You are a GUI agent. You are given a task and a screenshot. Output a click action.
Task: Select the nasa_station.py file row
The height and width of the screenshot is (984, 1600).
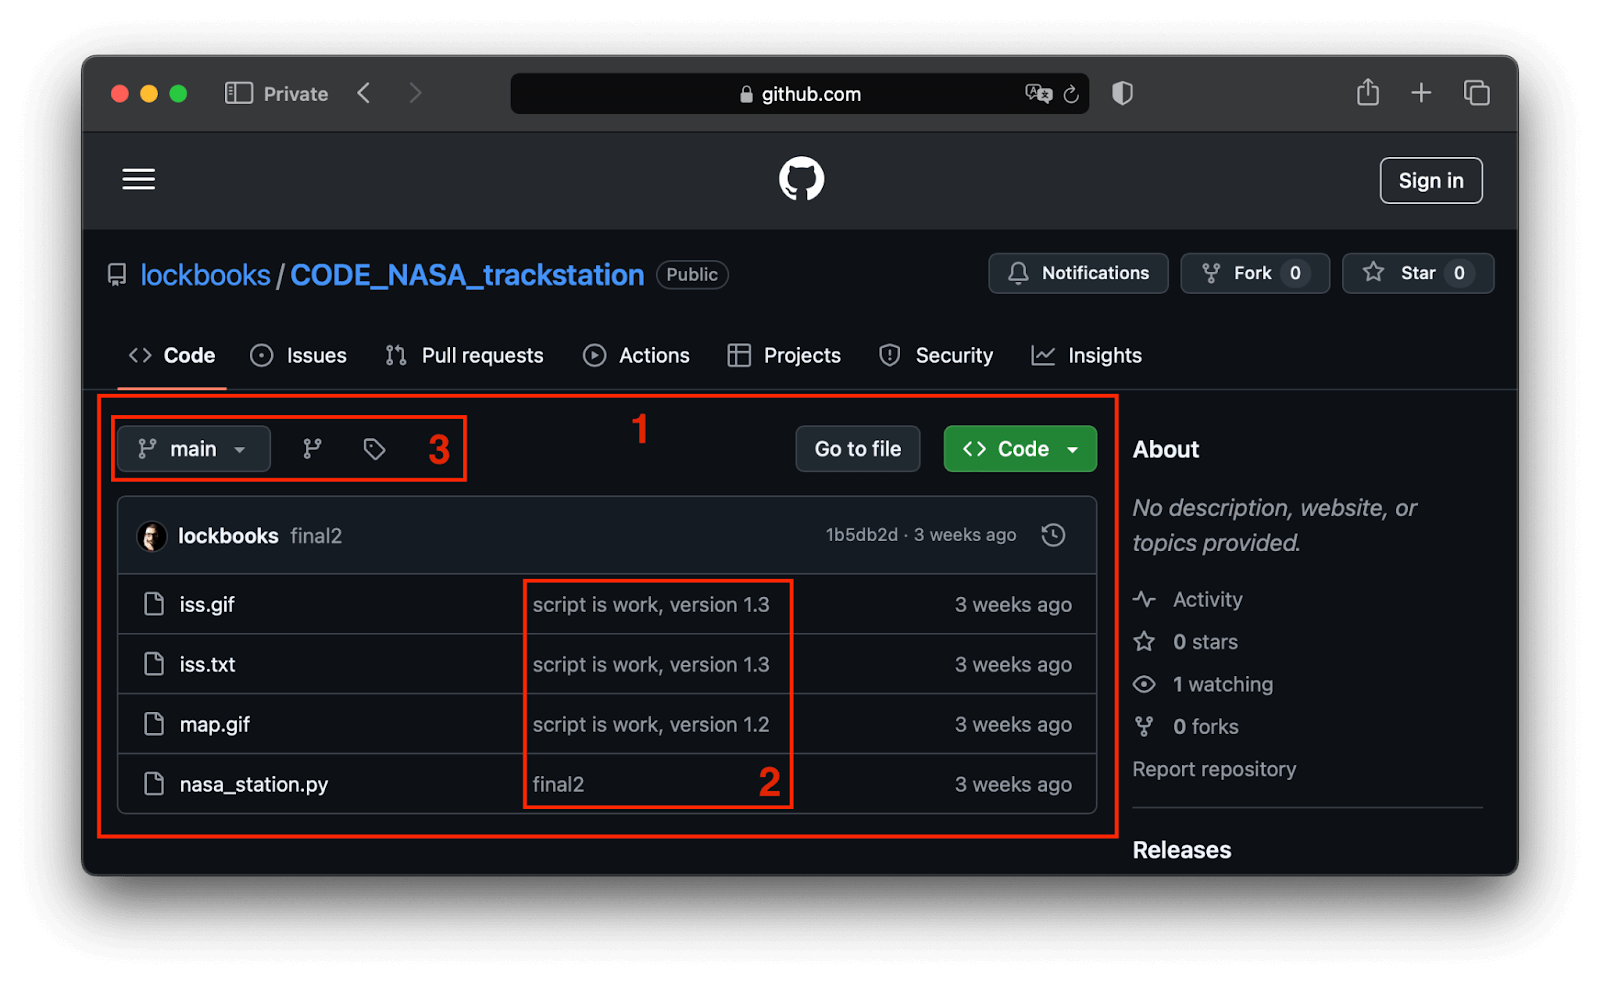point(253,784)
